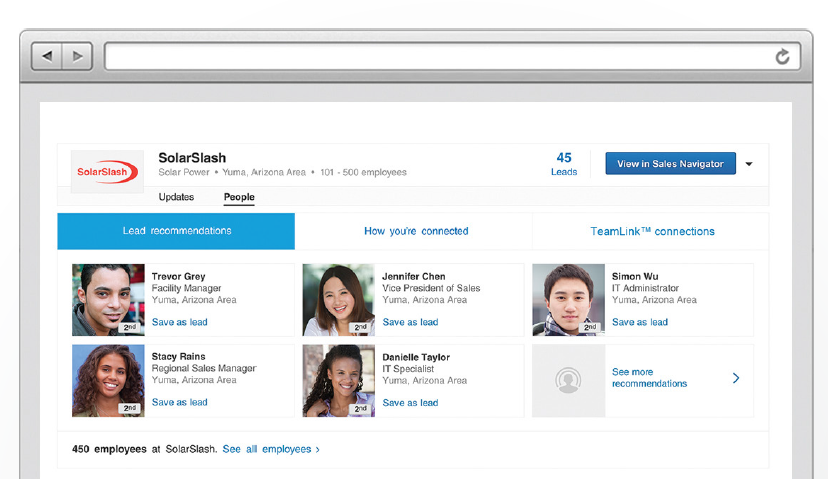The height and width of the screenshot is (479, 828).
Task: Select the How you're connected tab
Action: point(416,231)
